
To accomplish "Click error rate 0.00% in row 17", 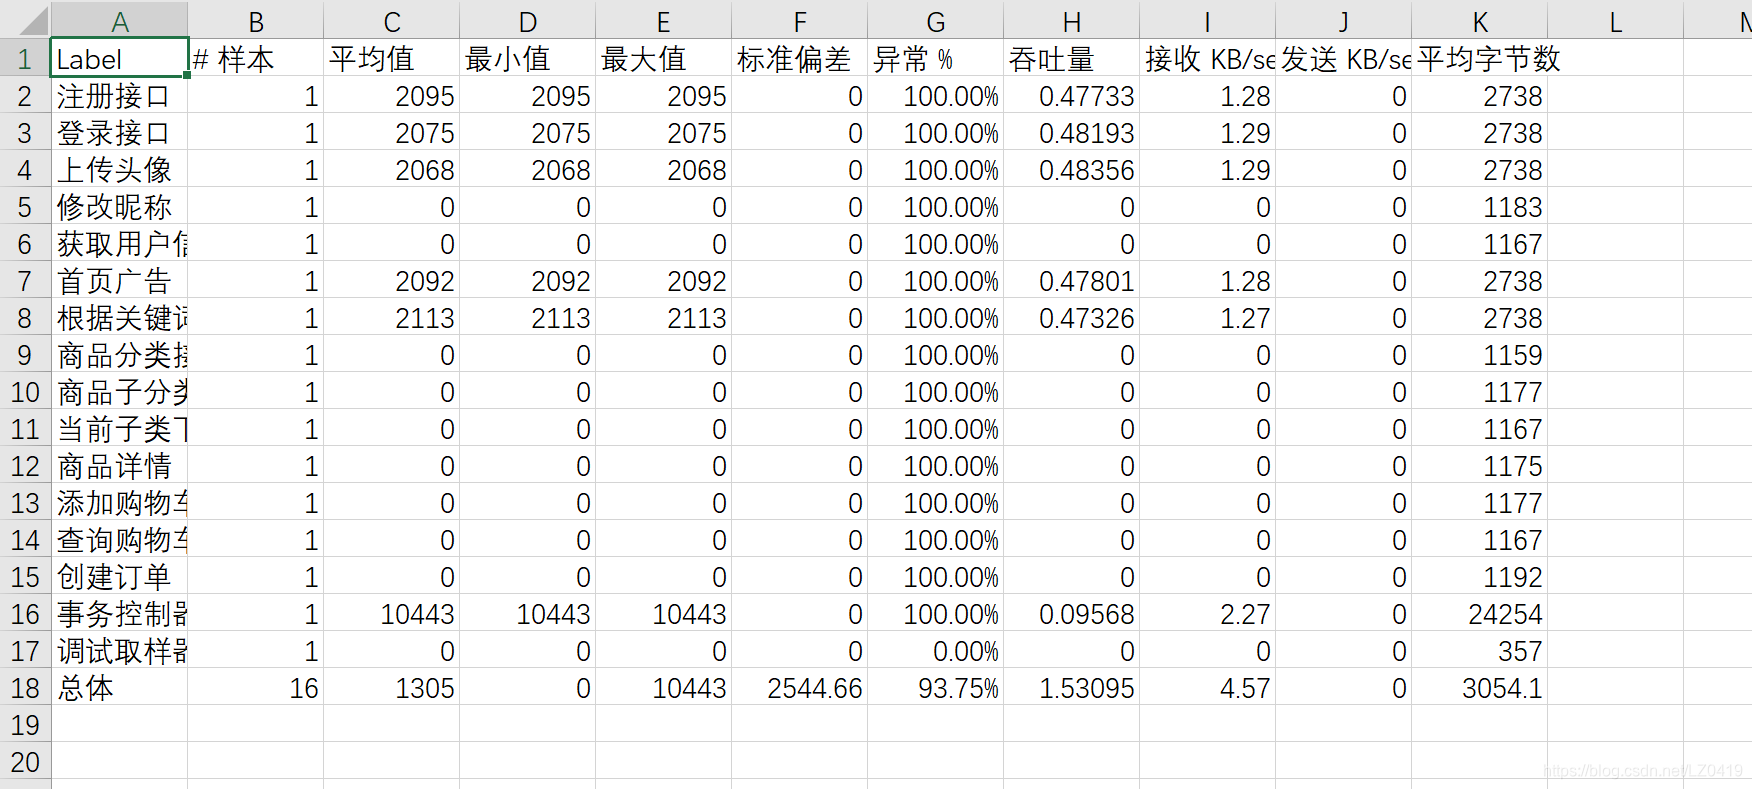I will (935, 651).
